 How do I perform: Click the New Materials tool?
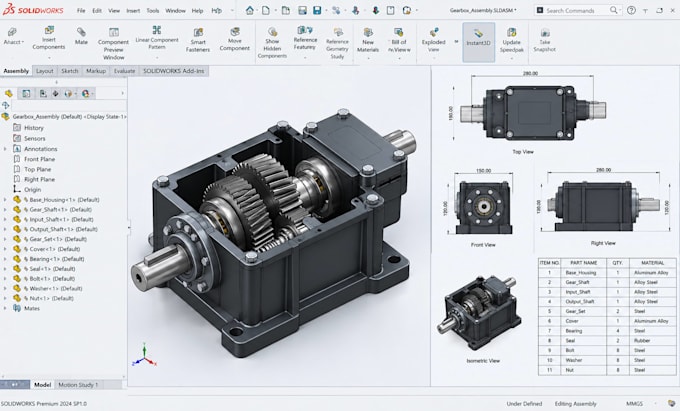coord(368,40)
